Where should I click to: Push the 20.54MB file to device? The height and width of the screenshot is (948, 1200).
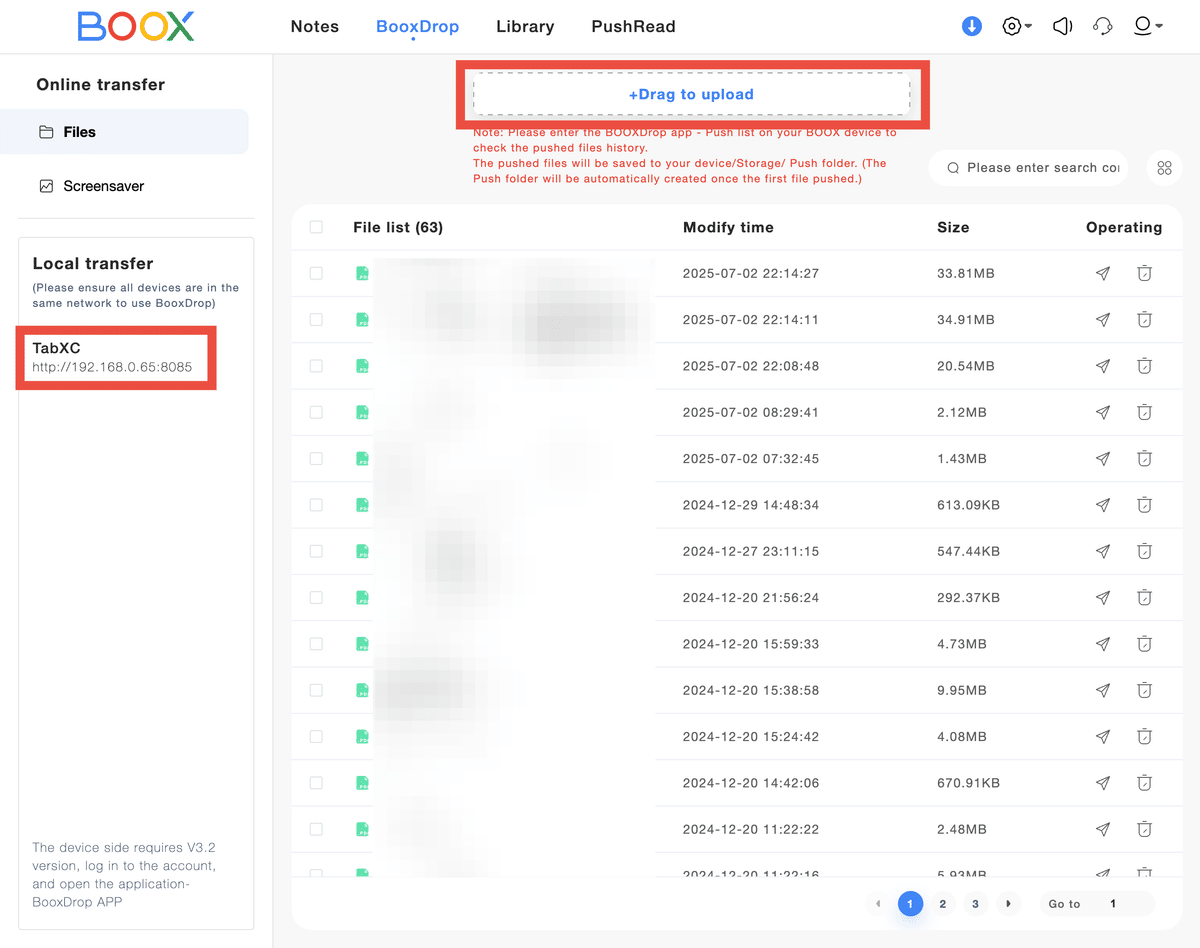[x=1103, y=366]
